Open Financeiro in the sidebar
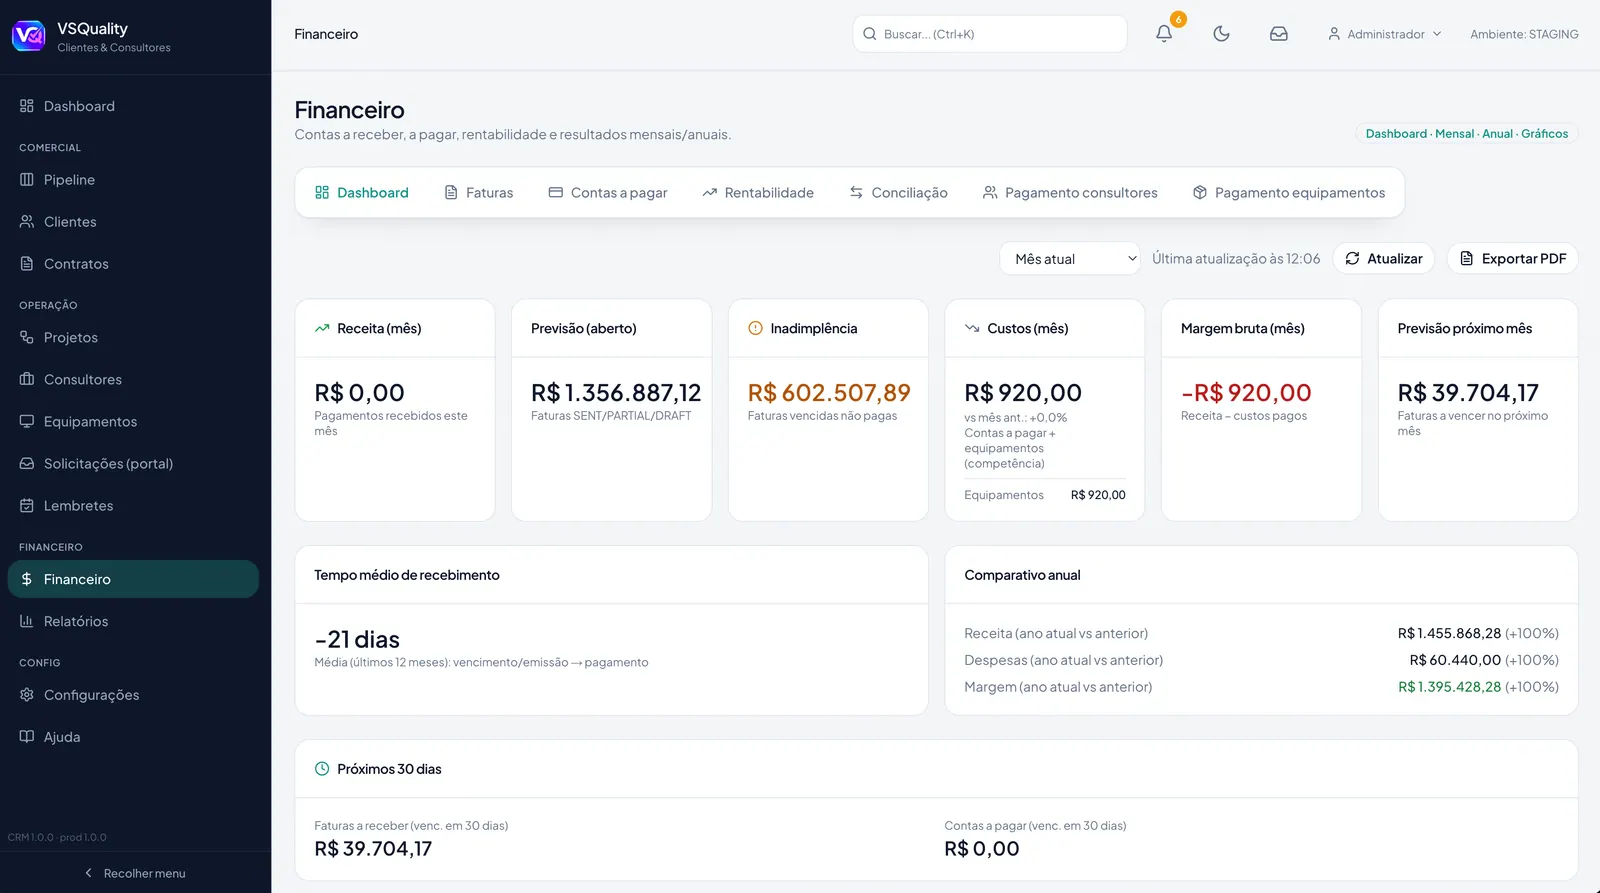This screenshot has height=893, width=1600. (x=133, y=579)
